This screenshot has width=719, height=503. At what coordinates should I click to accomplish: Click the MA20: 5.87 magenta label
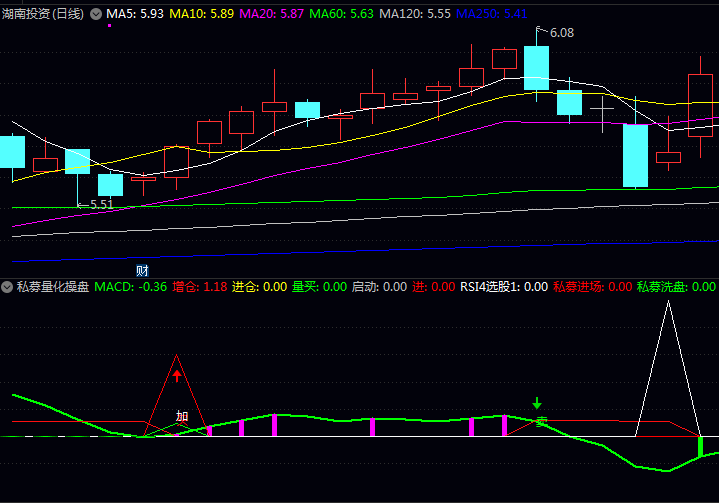tap(271, 14)
